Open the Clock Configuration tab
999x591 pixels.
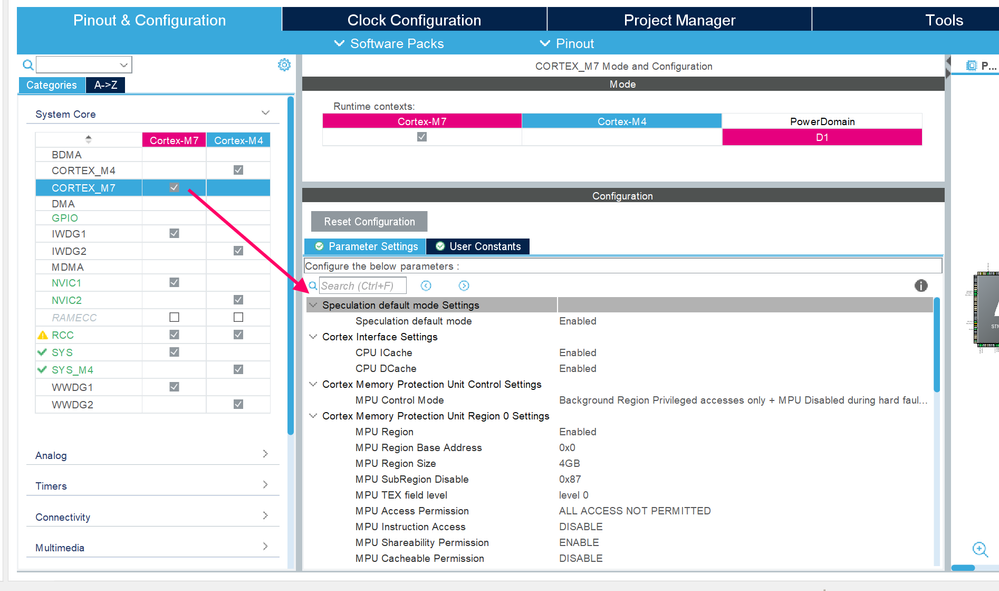tap(414, 20)
